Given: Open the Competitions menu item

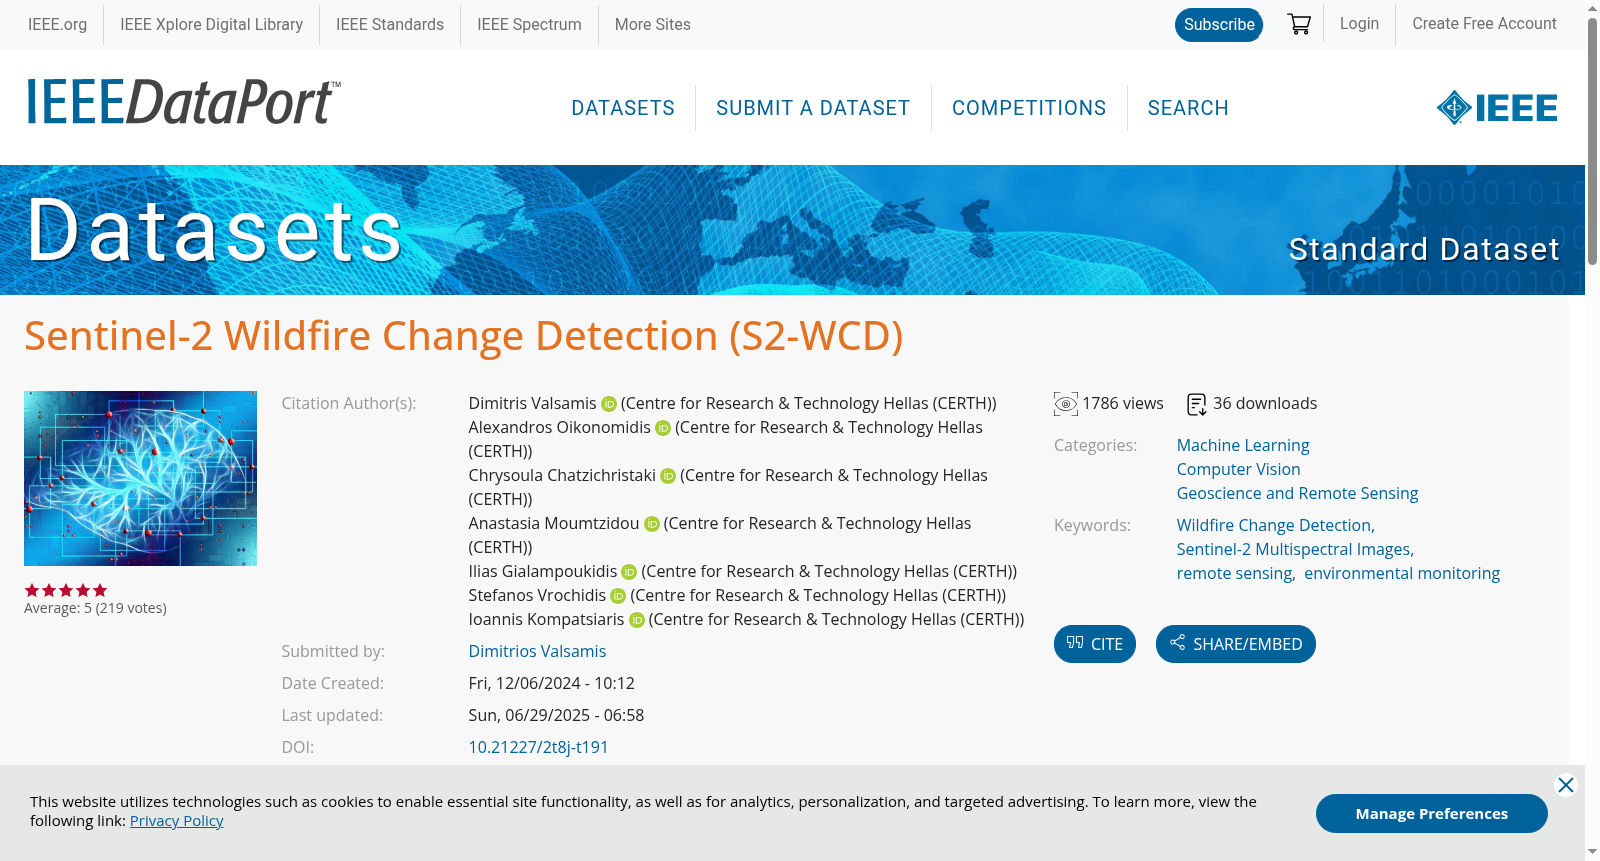Looking at the screenshot, I should 1029,108.
